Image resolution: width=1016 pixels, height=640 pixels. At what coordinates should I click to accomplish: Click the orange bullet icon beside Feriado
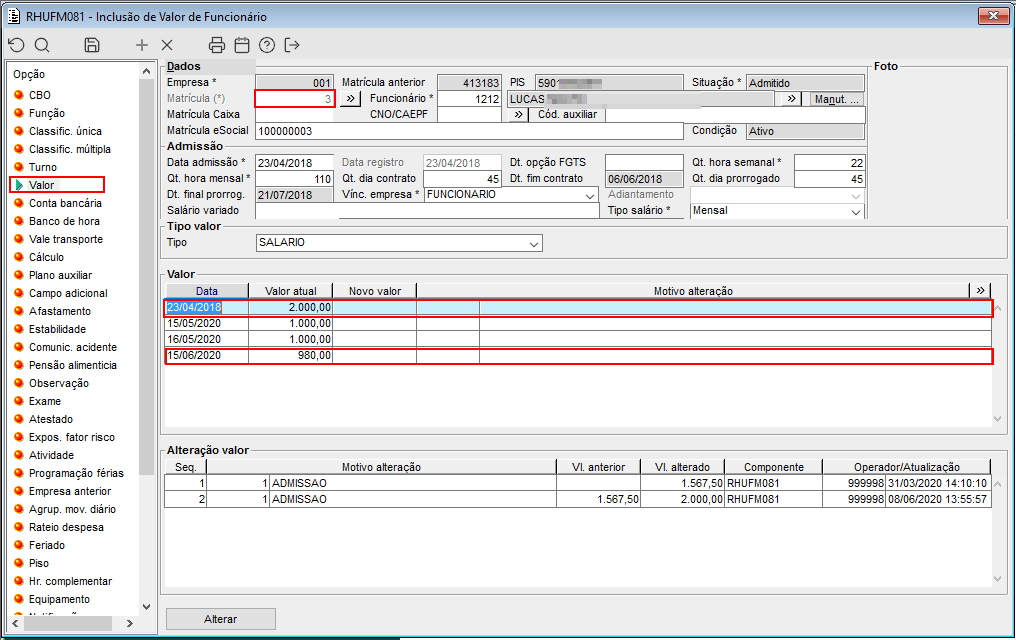point(19,545)
